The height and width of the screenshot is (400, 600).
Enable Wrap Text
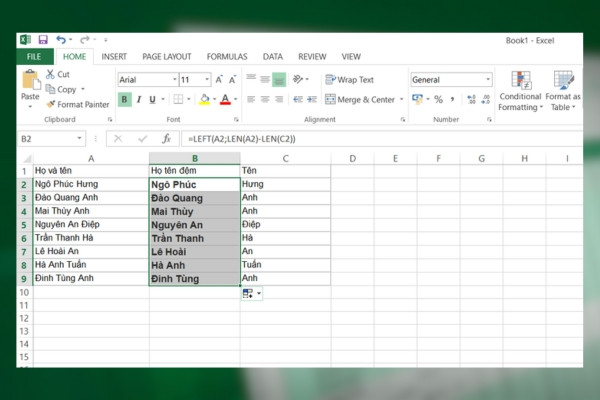[x=349, y=80]
